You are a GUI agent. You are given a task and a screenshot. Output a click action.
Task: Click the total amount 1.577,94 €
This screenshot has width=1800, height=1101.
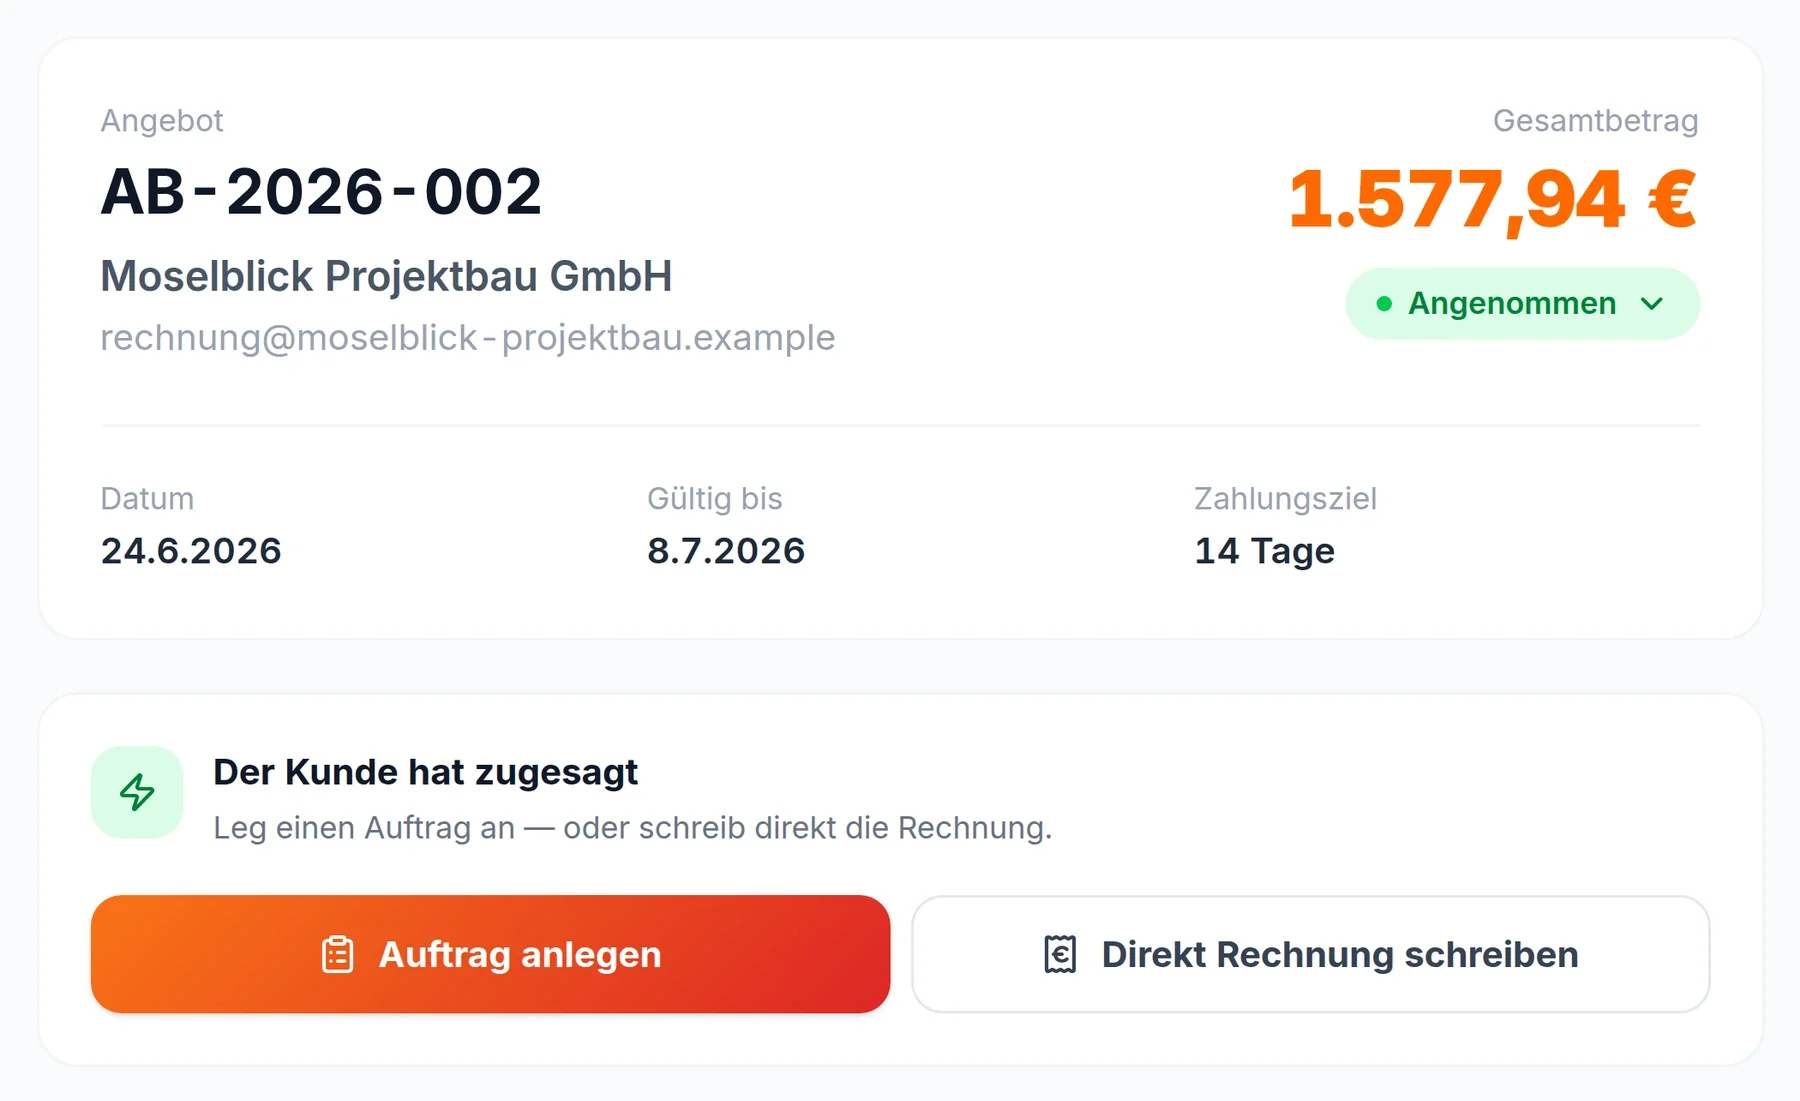coord(1493,200)
